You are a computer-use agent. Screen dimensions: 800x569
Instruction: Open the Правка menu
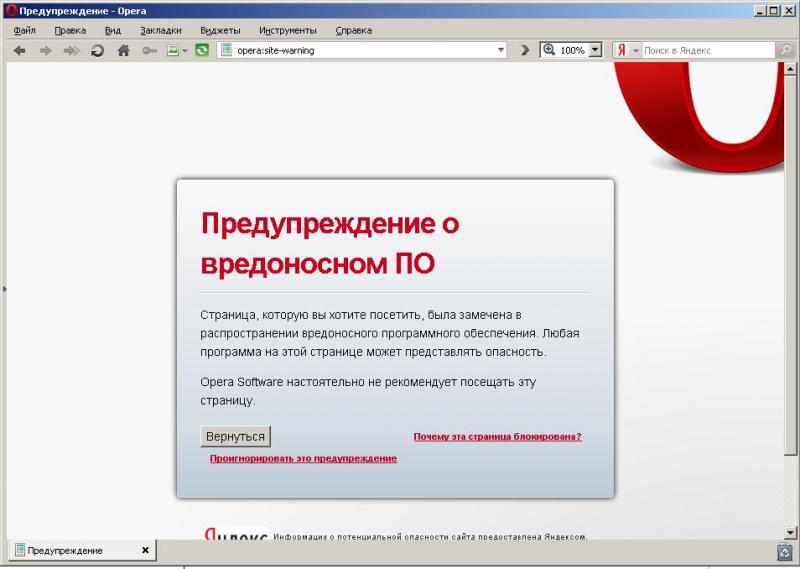click(x=70, y=31)
